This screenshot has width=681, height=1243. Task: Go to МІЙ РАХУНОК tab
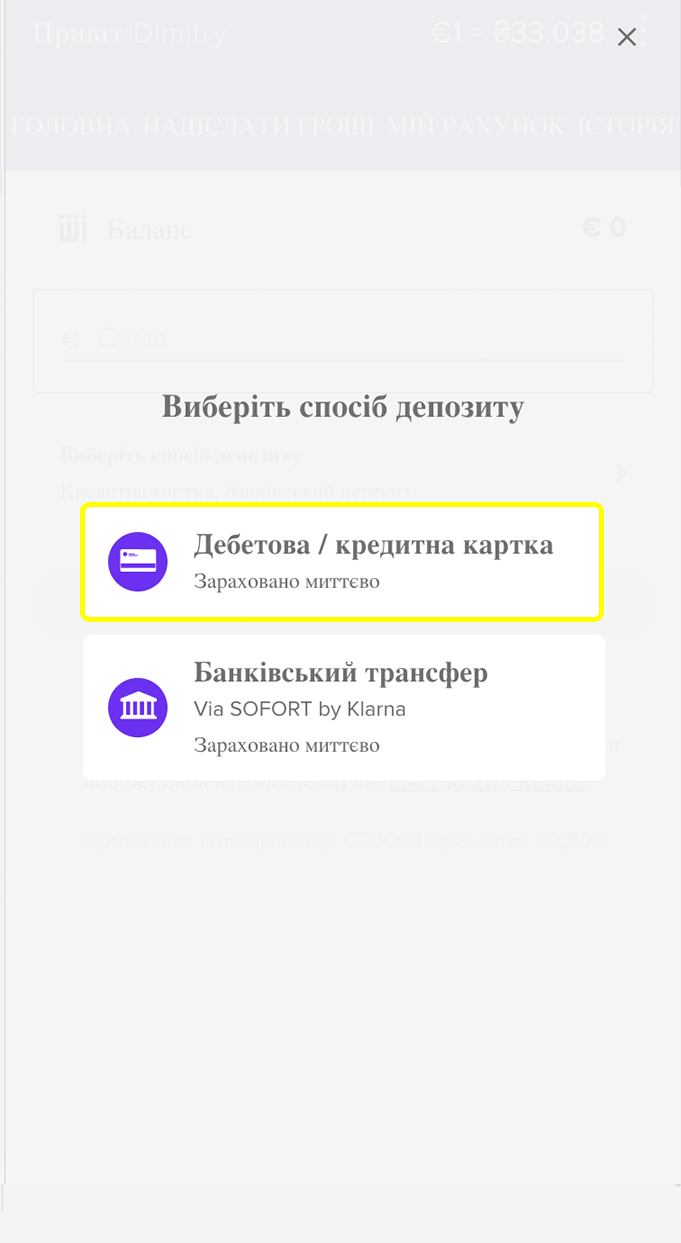point(476,126)
